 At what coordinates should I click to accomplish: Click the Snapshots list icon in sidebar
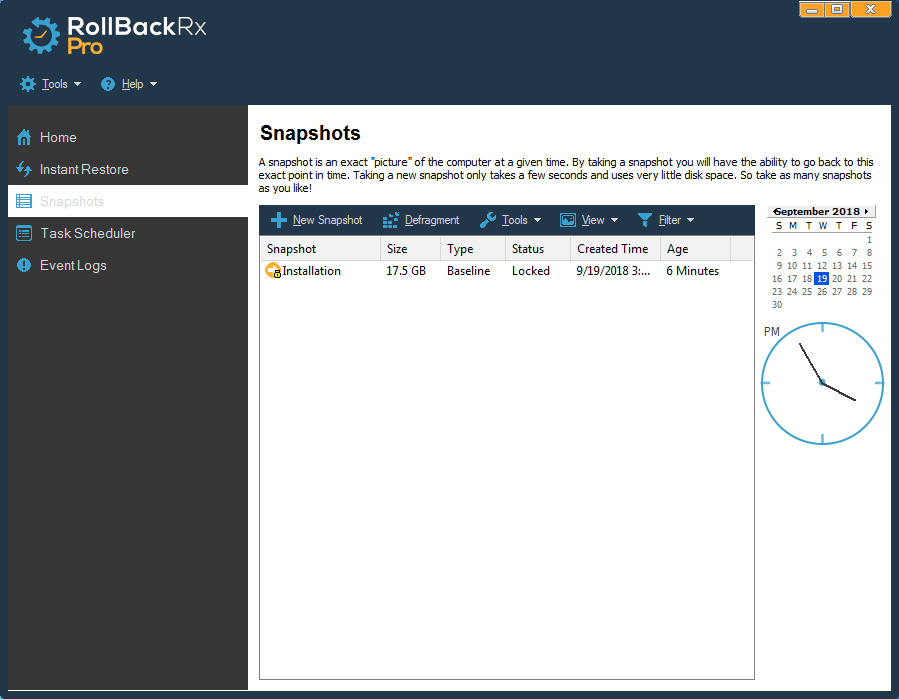[x=24, y=201]
